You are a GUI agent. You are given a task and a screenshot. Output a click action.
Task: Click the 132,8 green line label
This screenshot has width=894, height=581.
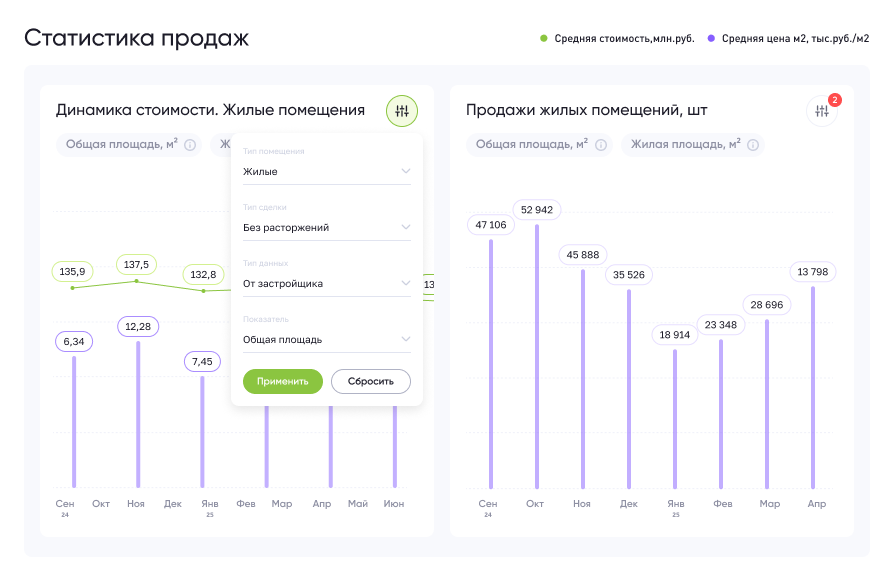click(204, 275)
